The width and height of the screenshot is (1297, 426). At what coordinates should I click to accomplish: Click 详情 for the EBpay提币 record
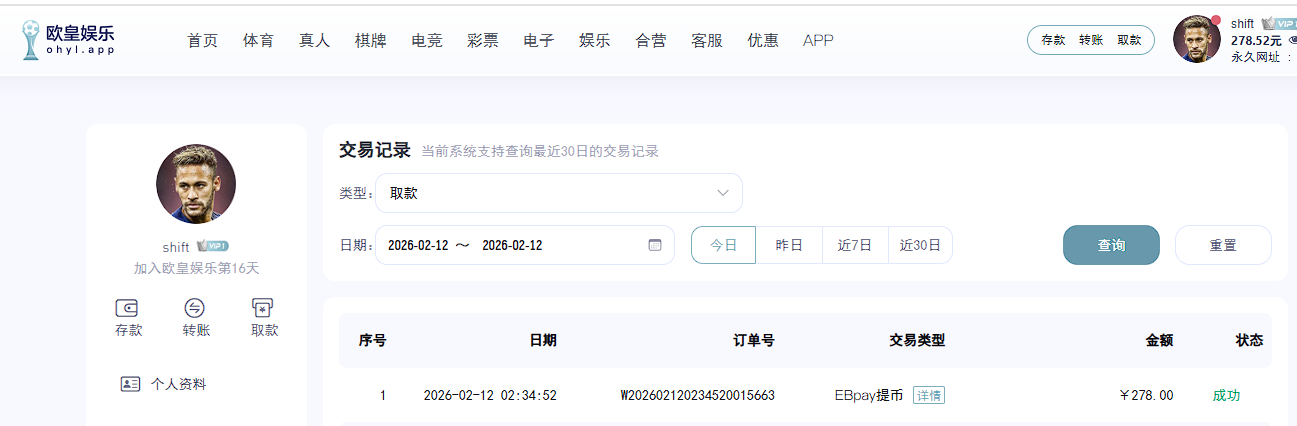coord(929,395)
